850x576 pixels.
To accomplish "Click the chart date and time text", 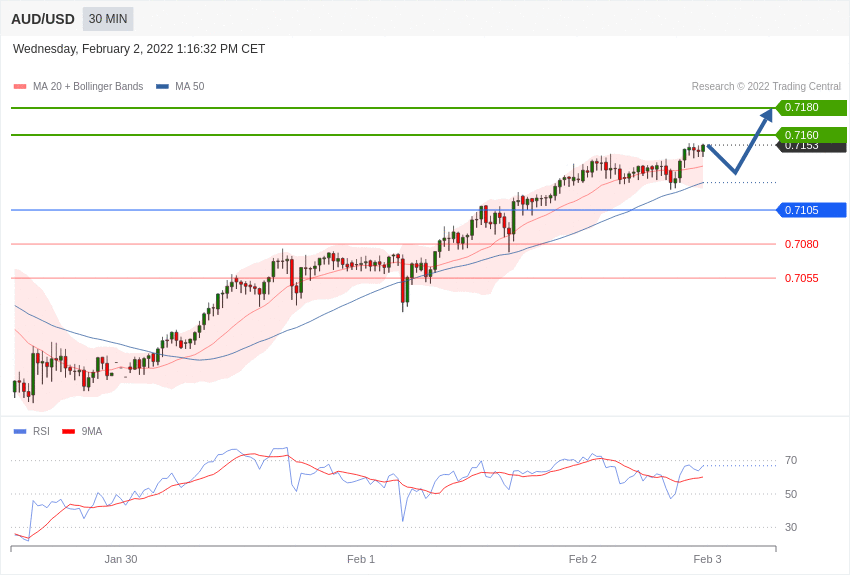I will 139,49.
